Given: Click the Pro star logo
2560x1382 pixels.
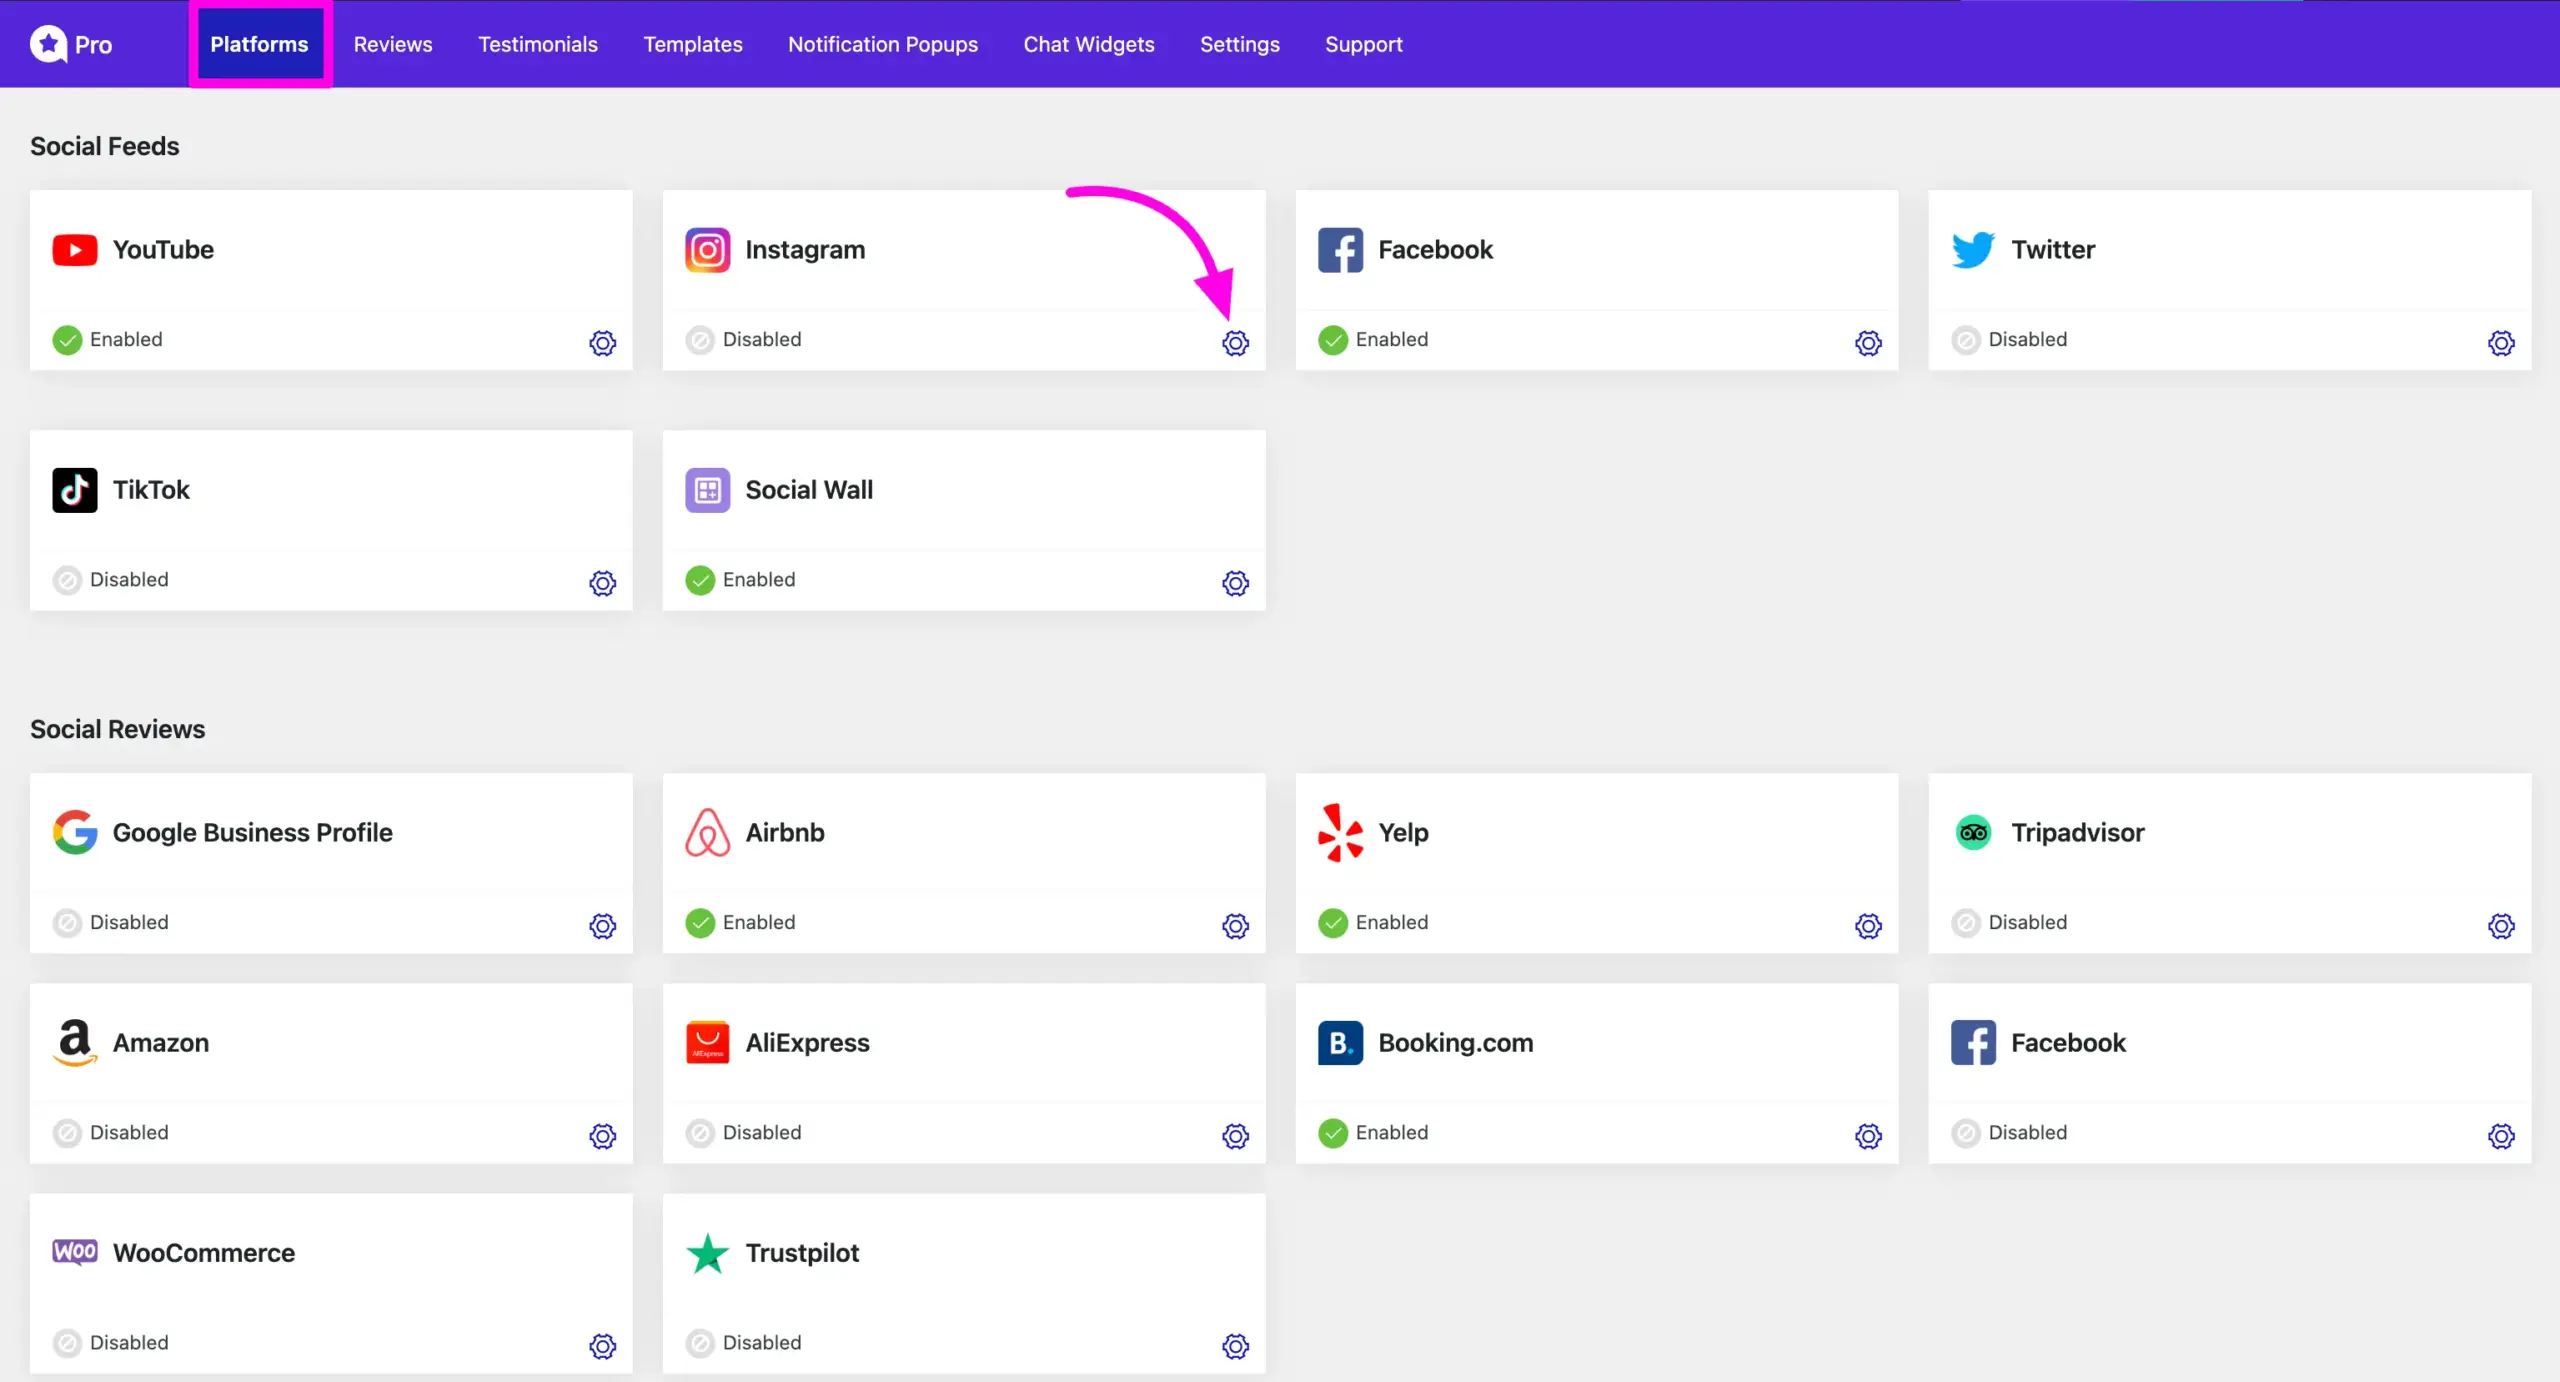Looking at the screenshot, I should (x=48, y=44).
